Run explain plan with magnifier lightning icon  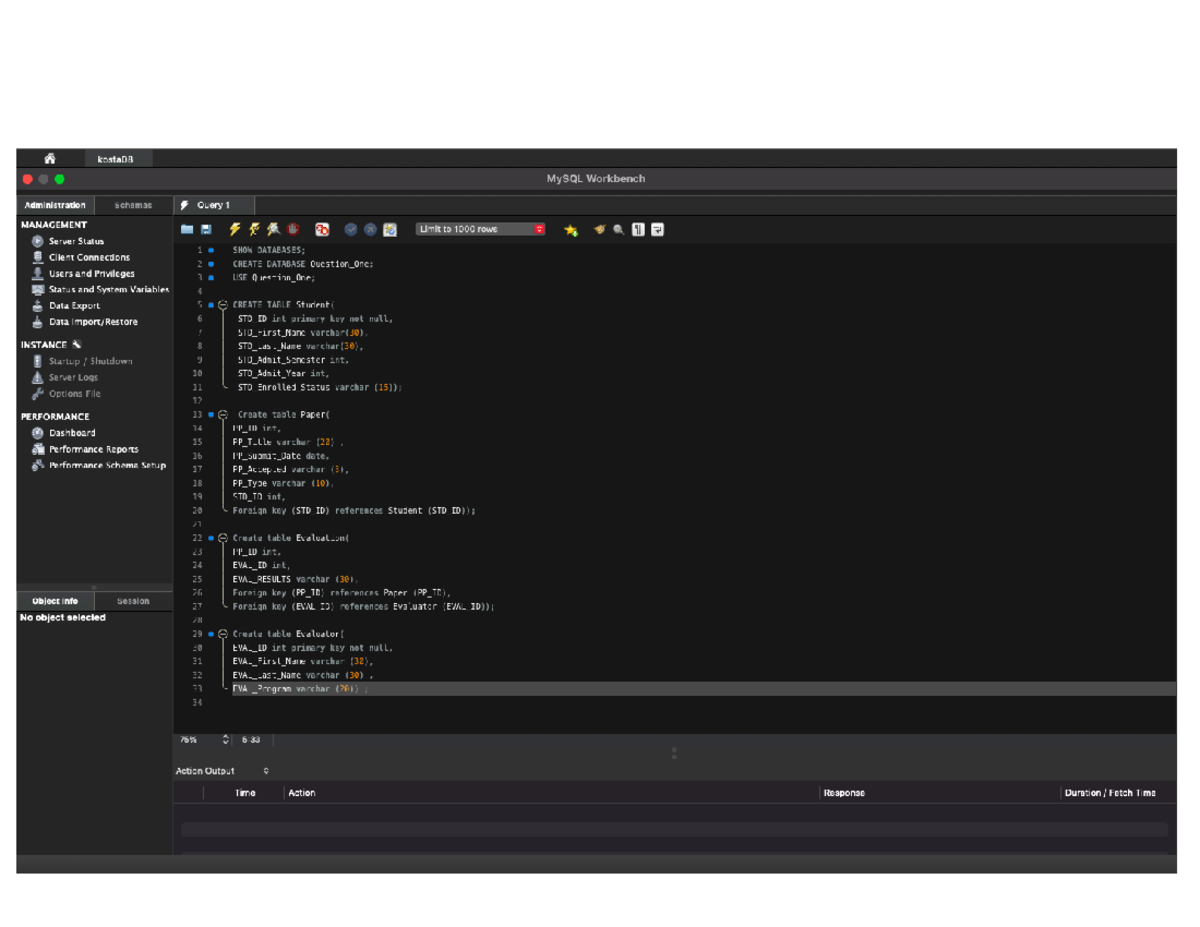pos(274,230)
